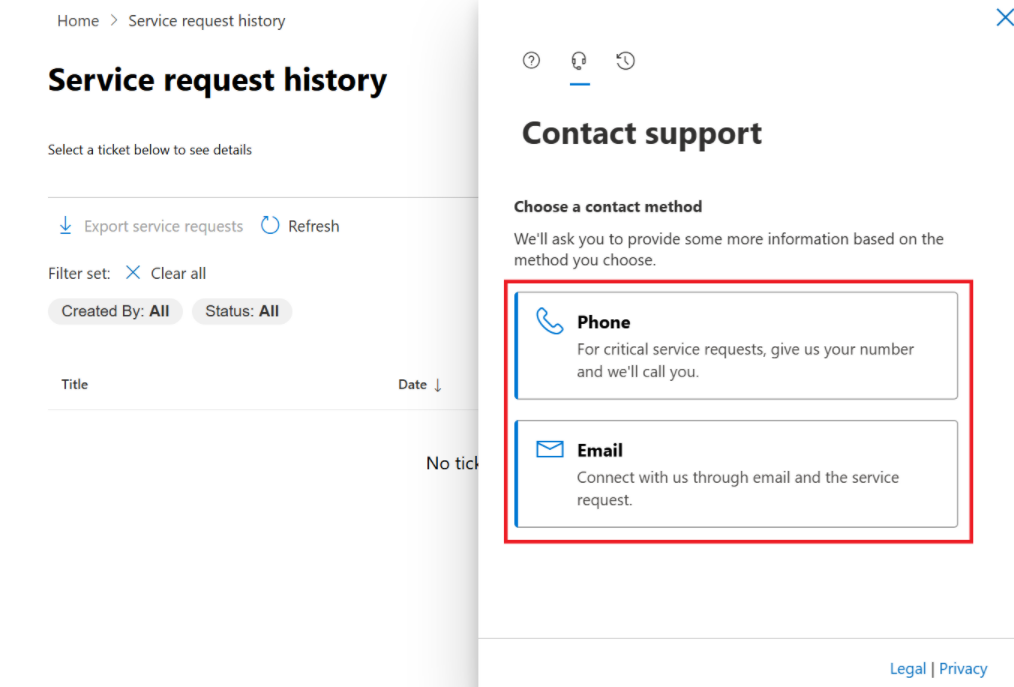Image resolution: width=1014 pixels, height=687 pixels.
Task: Open the Status: All filter
Action: point(242,311)
